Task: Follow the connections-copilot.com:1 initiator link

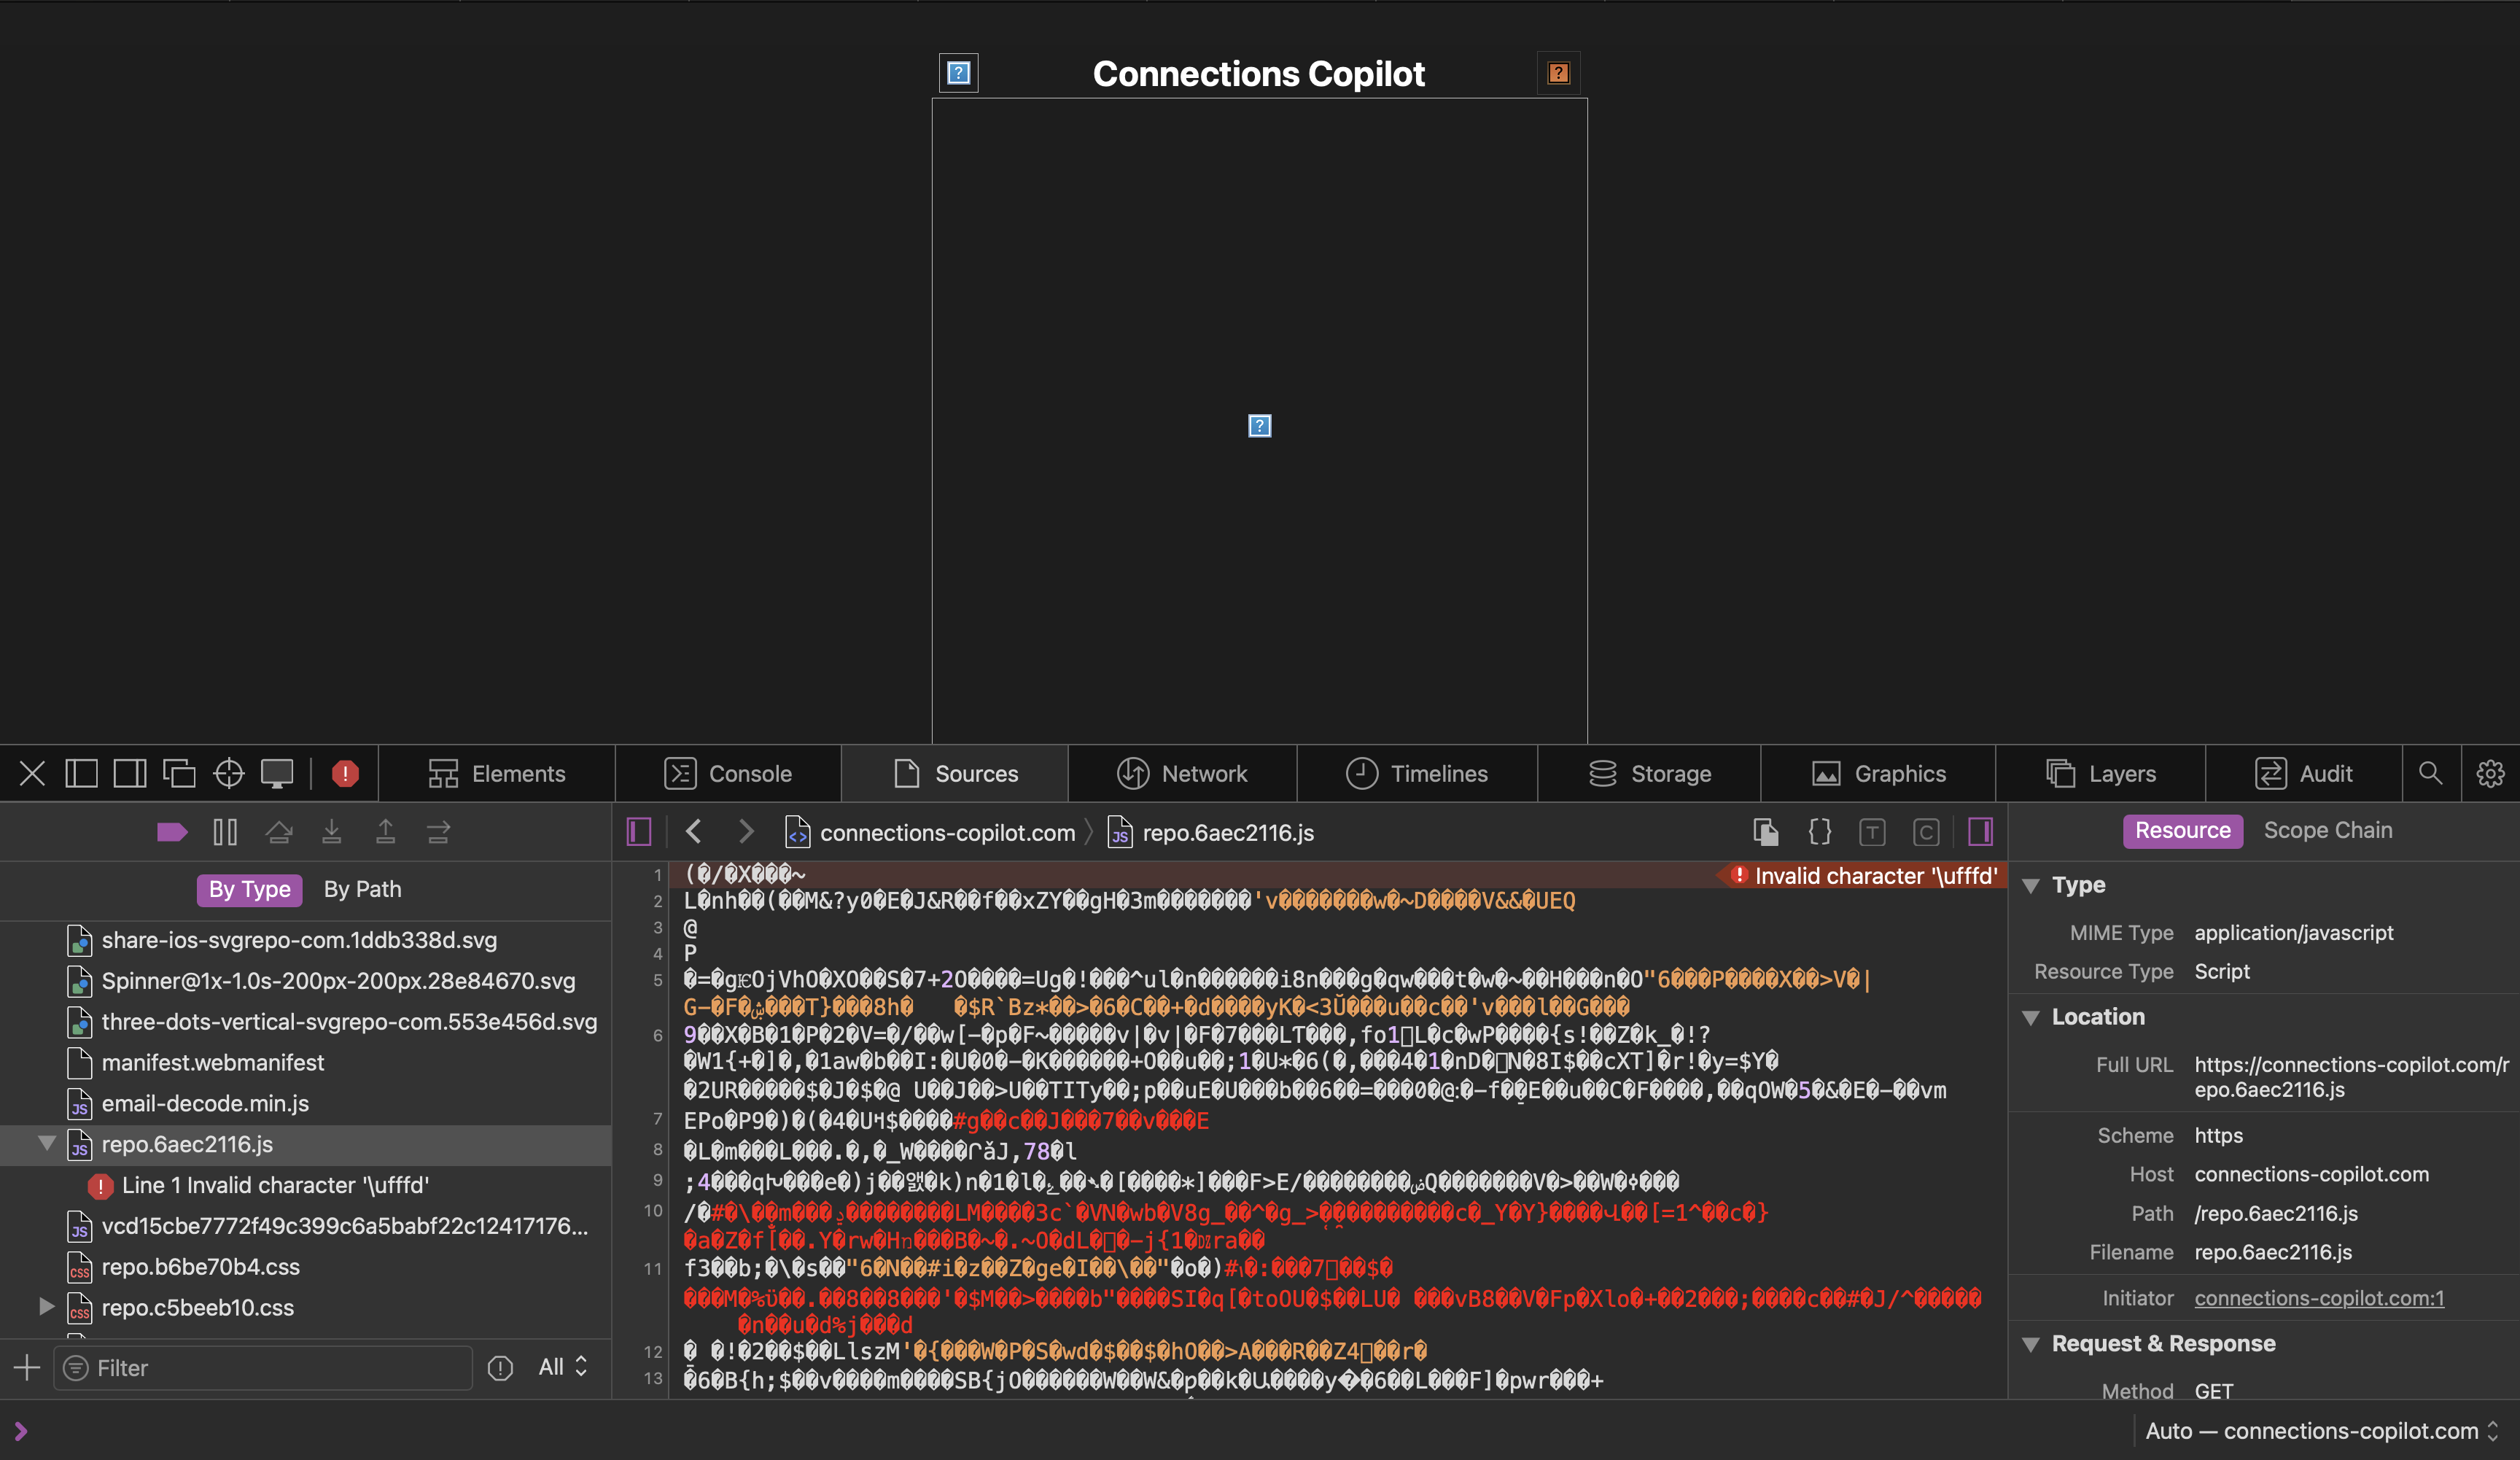Action: (2318, 1298)
